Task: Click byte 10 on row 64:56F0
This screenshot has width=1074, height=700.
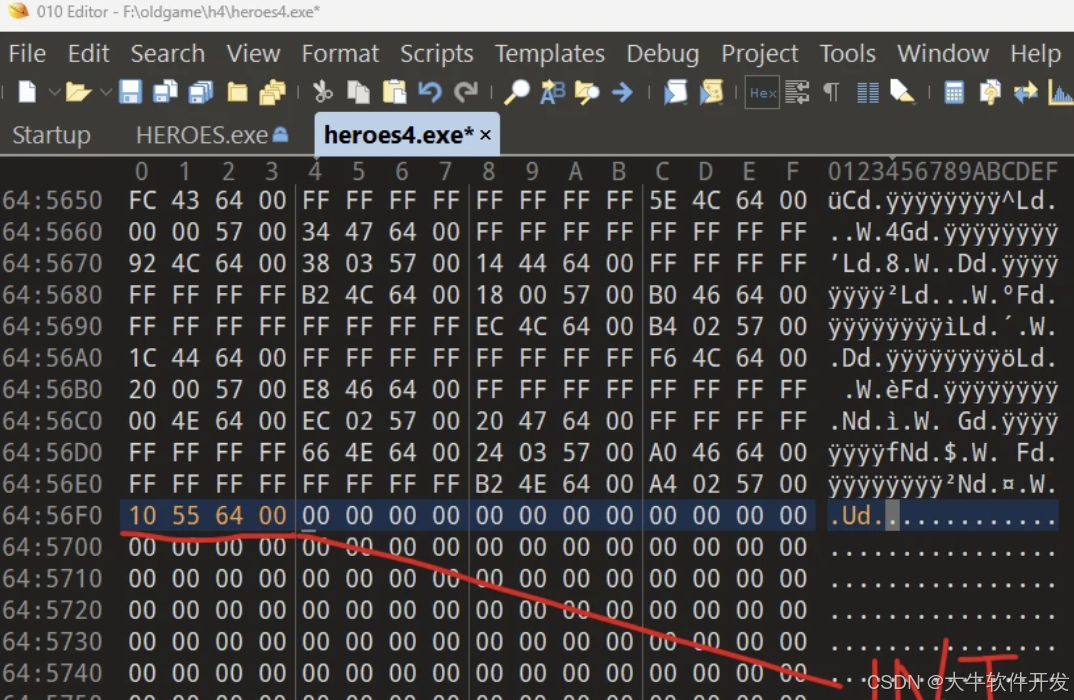Action: click(x=142, y=516)
